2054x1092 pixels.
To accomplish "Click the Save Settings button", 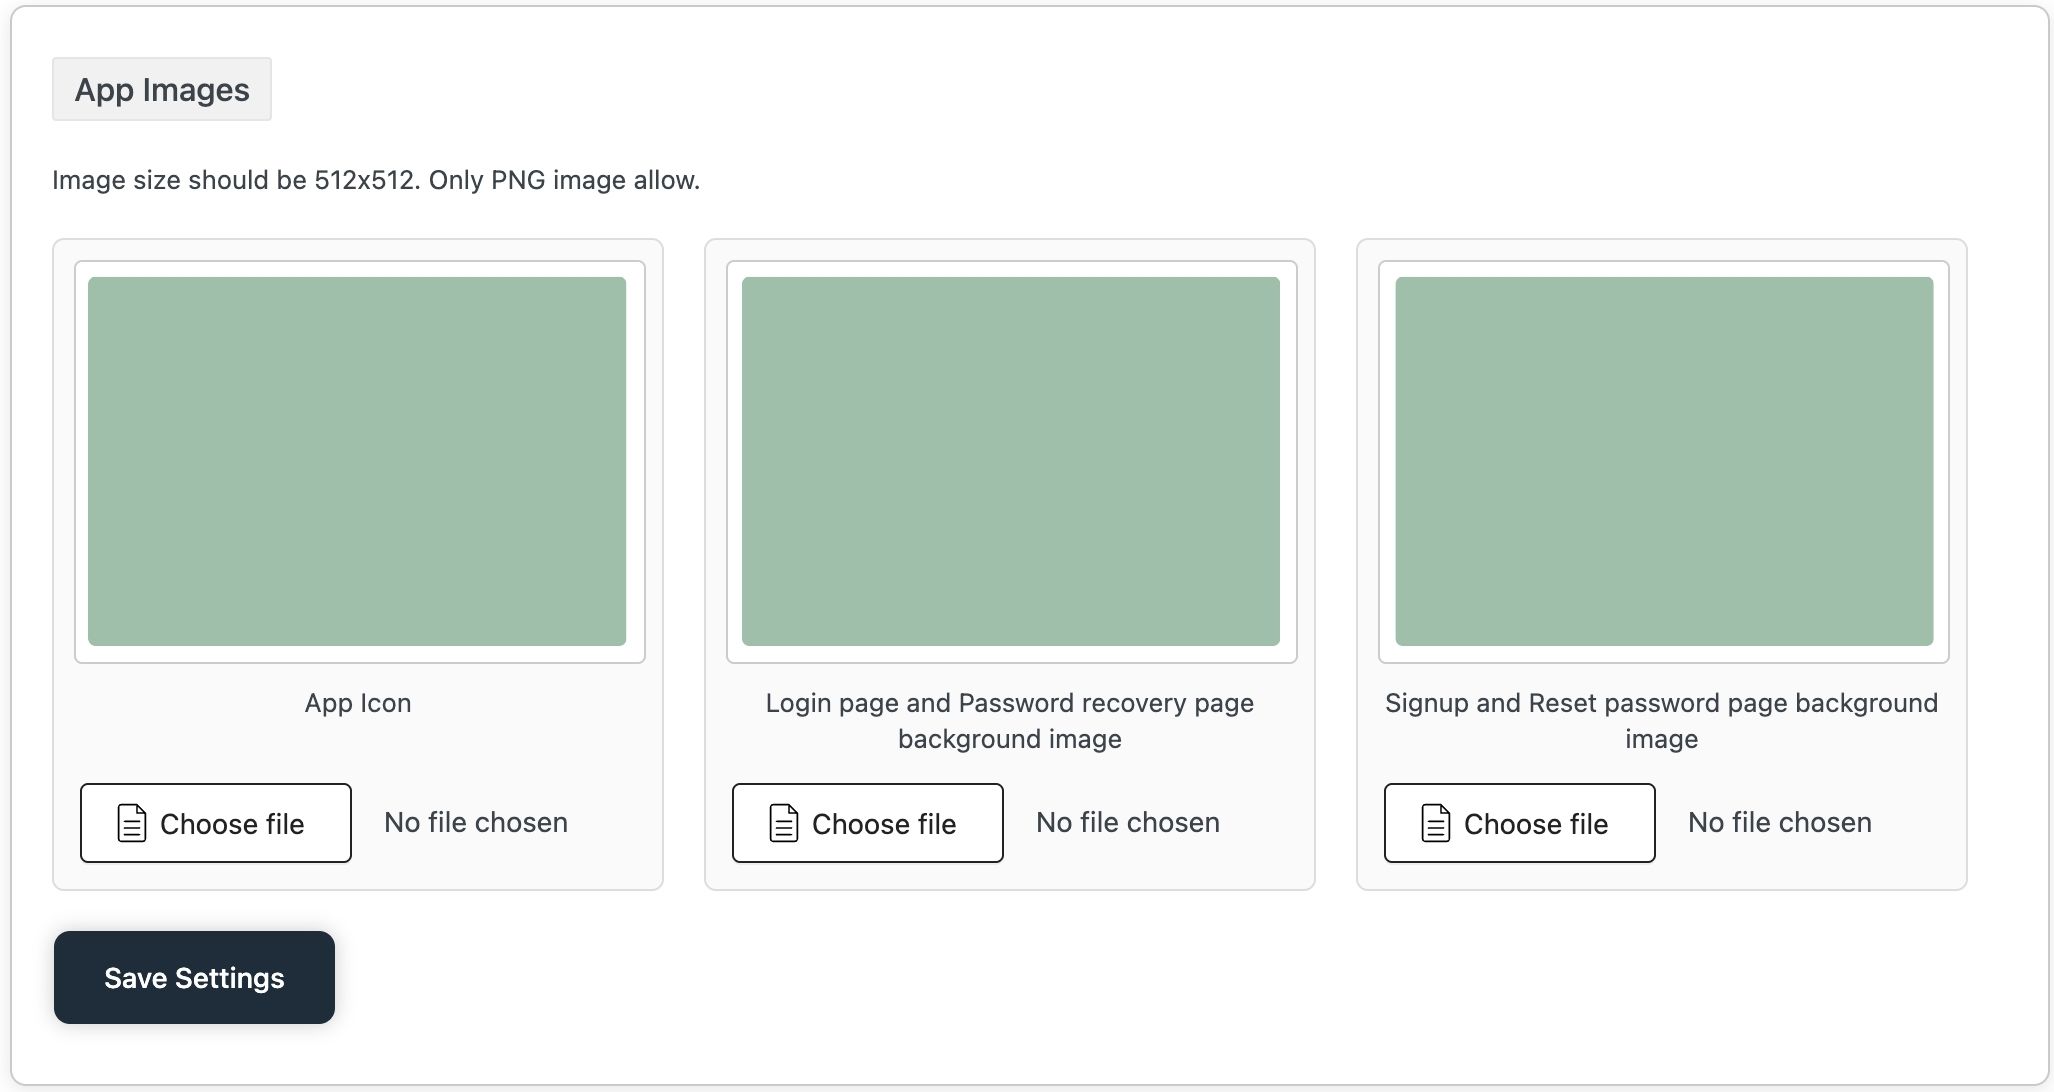I will (x=194, y=977).
